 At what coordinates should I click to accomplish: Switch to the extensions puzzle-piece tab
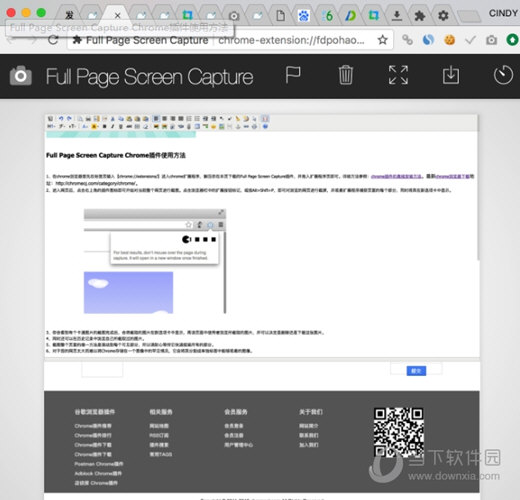tap(420, 15)
